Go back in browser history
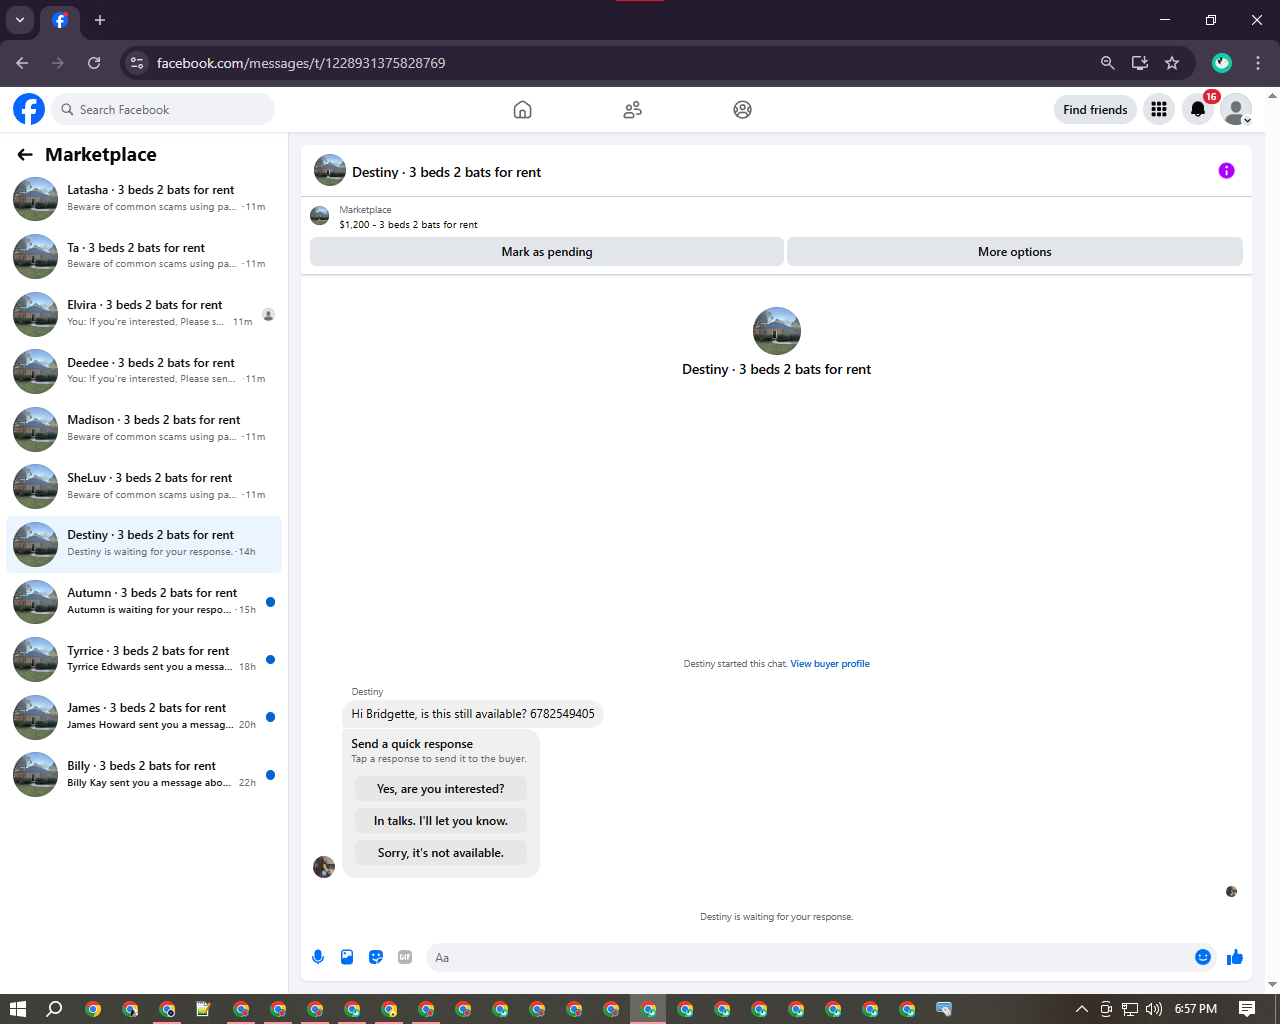This screenshot has width=1280, height=1024. pos(22,63)
